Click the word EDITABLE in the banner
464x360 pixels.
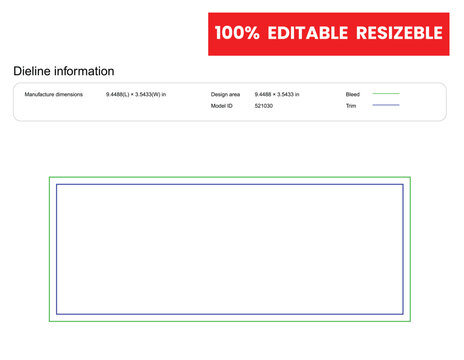308,33
